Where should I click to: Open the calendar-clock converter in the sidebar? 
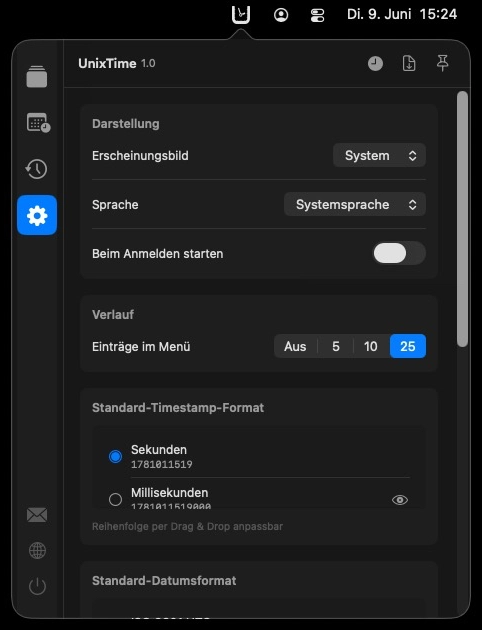(38, 123)
